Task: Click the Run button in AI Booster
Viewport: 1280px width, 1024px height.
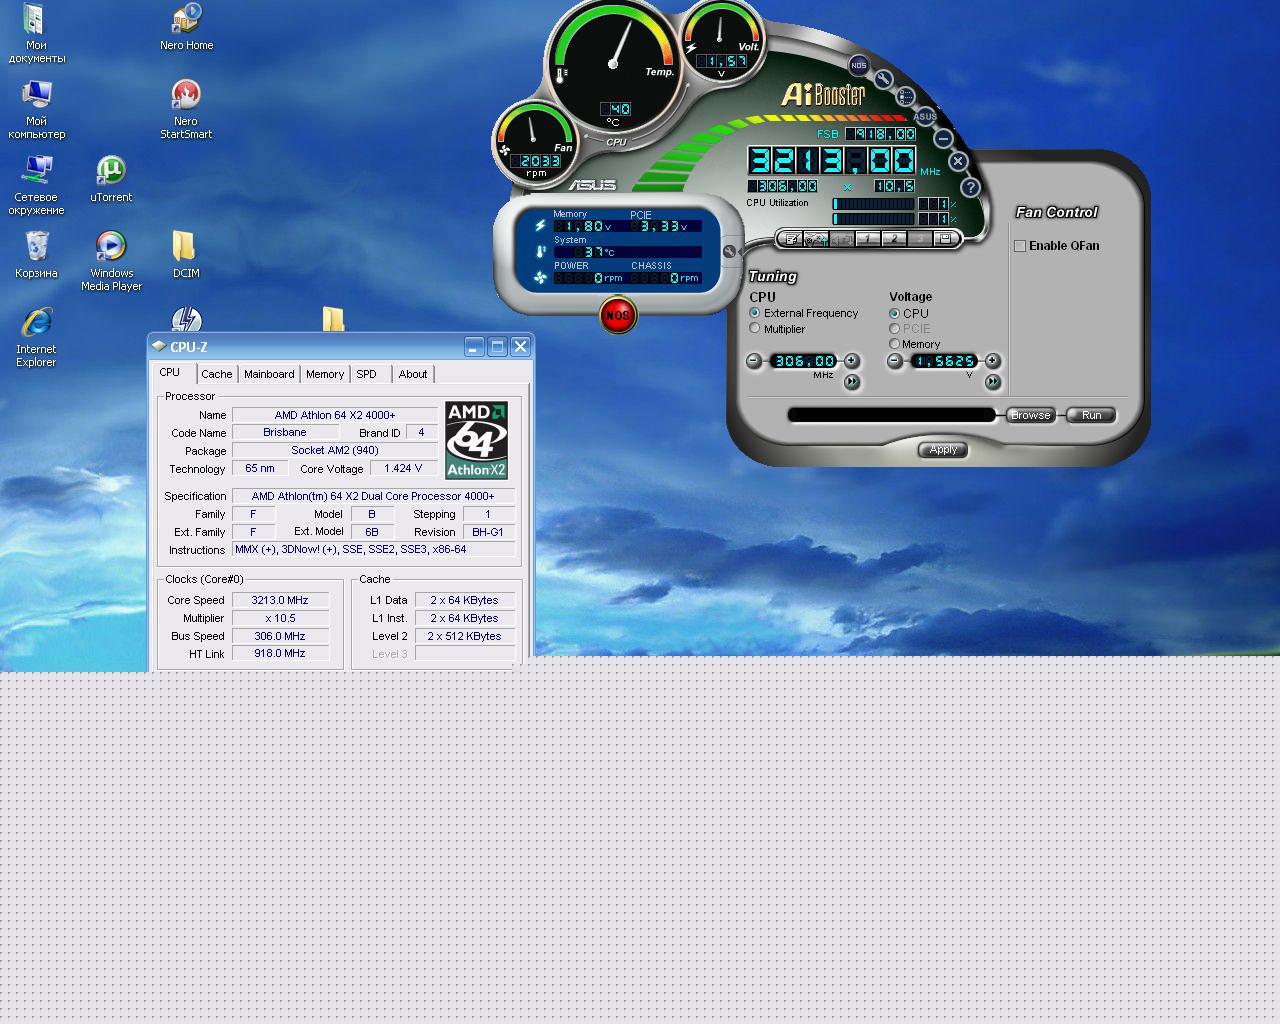Action: pos(1091,415)
